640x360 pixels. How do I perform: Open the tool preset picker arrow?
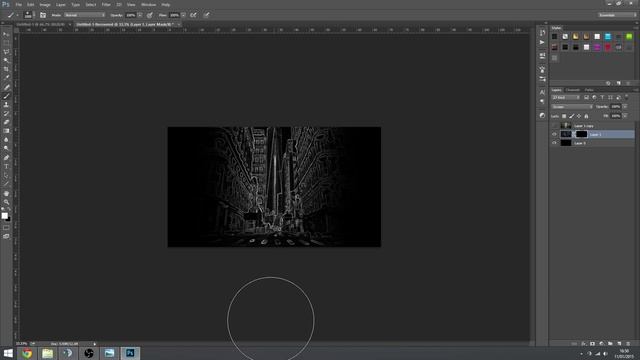point(18,15)
